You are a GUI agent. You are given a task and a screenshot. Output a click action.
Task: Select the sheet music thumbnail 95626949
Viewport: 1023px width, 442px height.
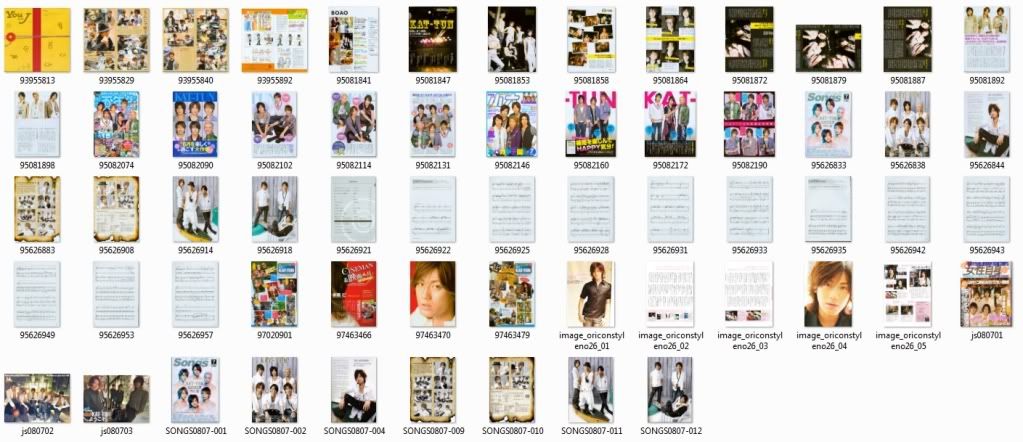pyautogui.click(x=37, y=294)
